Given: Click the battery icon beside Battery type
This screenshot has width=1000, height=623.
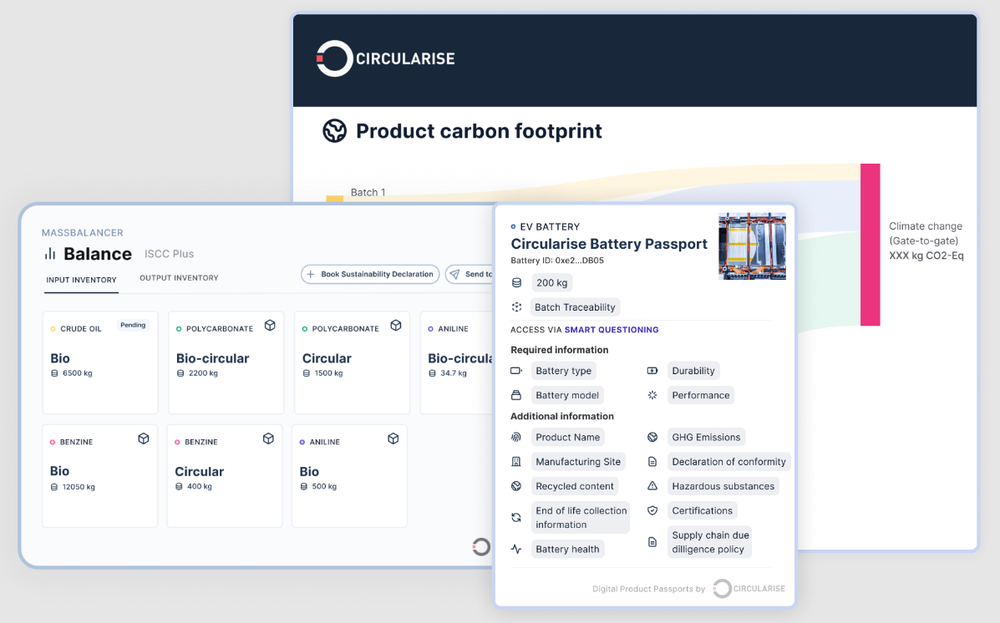Looking at the screenshot, I should tap(517, 370).
